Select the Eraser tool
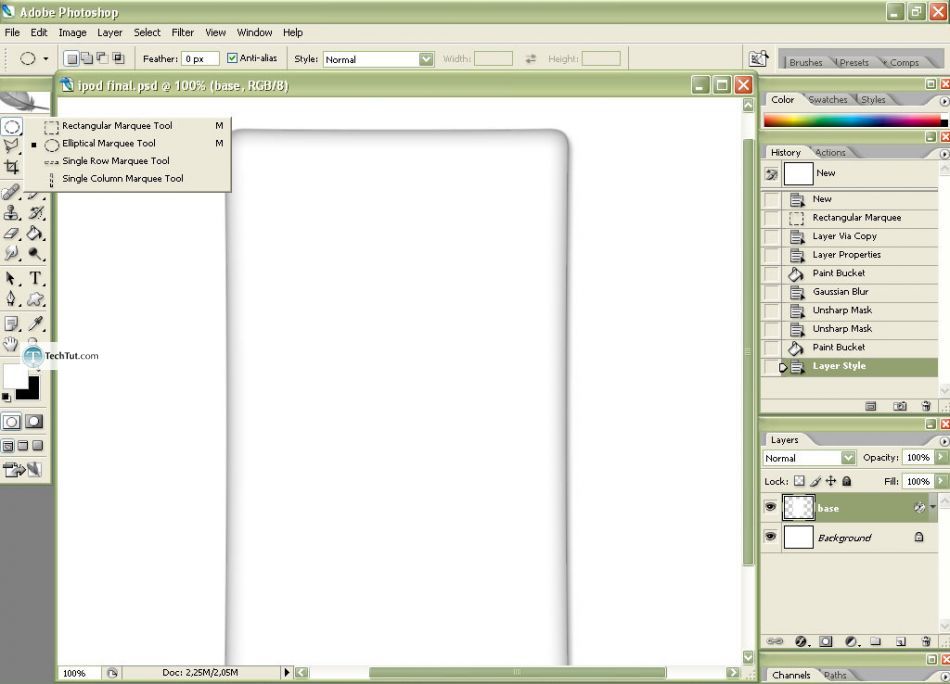The width and height of the screenshot is (950, 684). click(10, 233)
